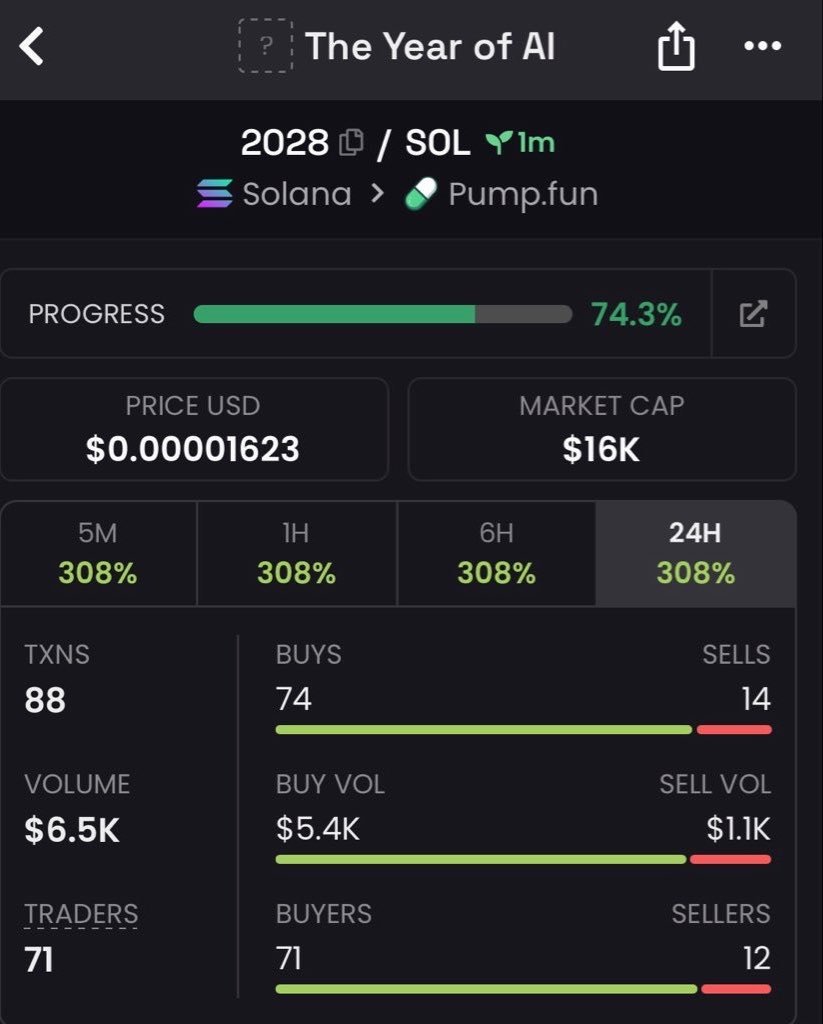Click the green bonding progress bar
The height and width of the screenshot is (1024, 823).
coord(383,314)
